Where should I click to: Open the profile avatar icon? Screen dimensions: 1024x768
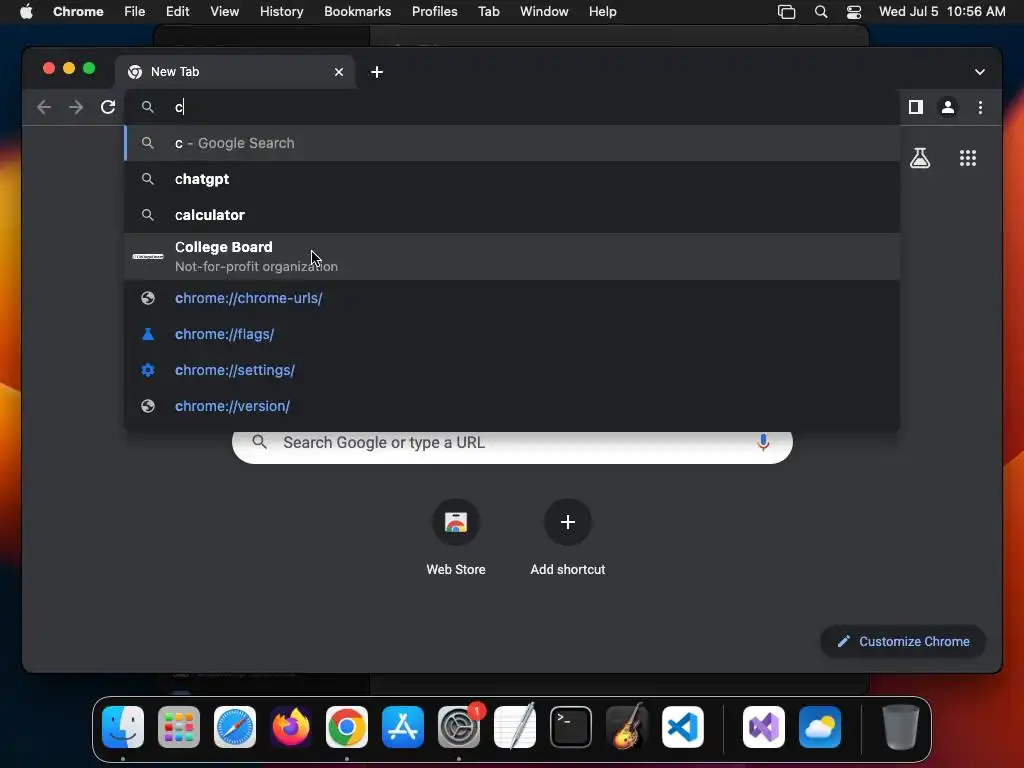(x=948, y=107)
